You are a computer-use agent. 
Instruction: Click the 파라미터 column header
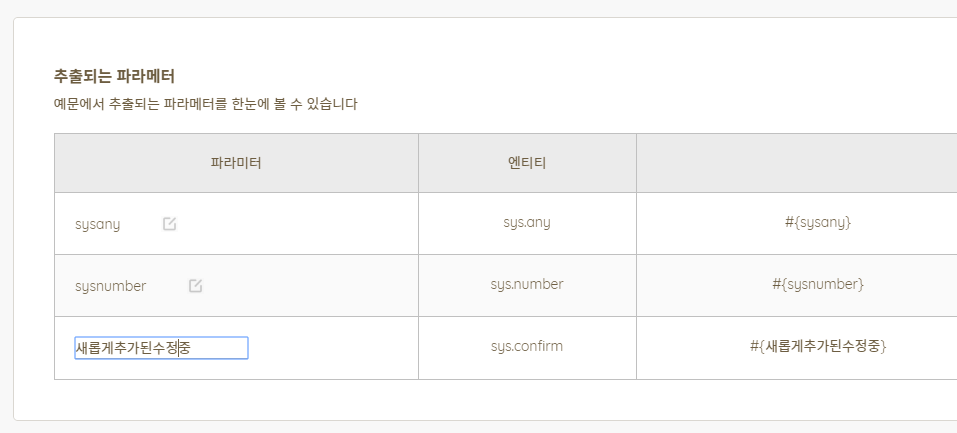pos(236,163)
